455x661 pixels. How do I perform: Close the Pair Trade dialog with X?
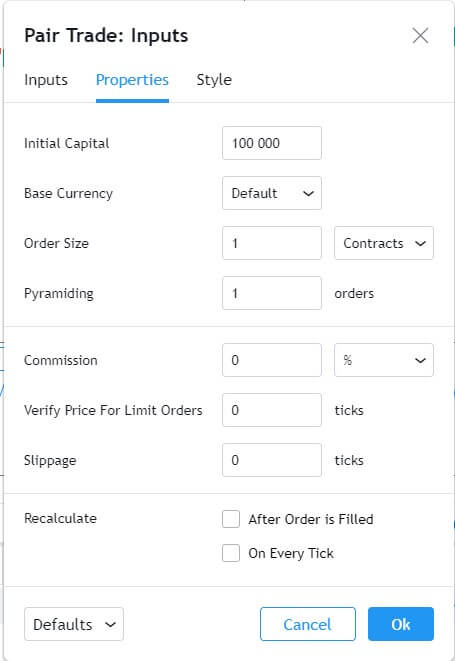pyautogui.click(x=420, y=36)
